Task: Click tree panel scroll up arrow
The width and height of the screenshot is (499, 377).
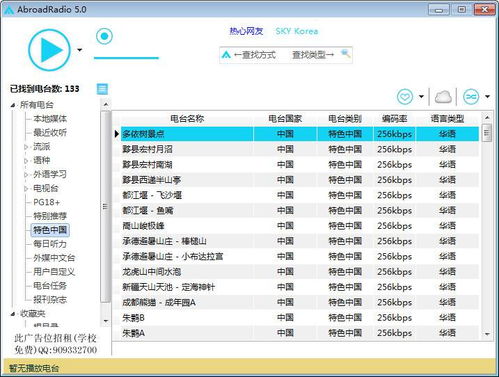Action: 106,105
